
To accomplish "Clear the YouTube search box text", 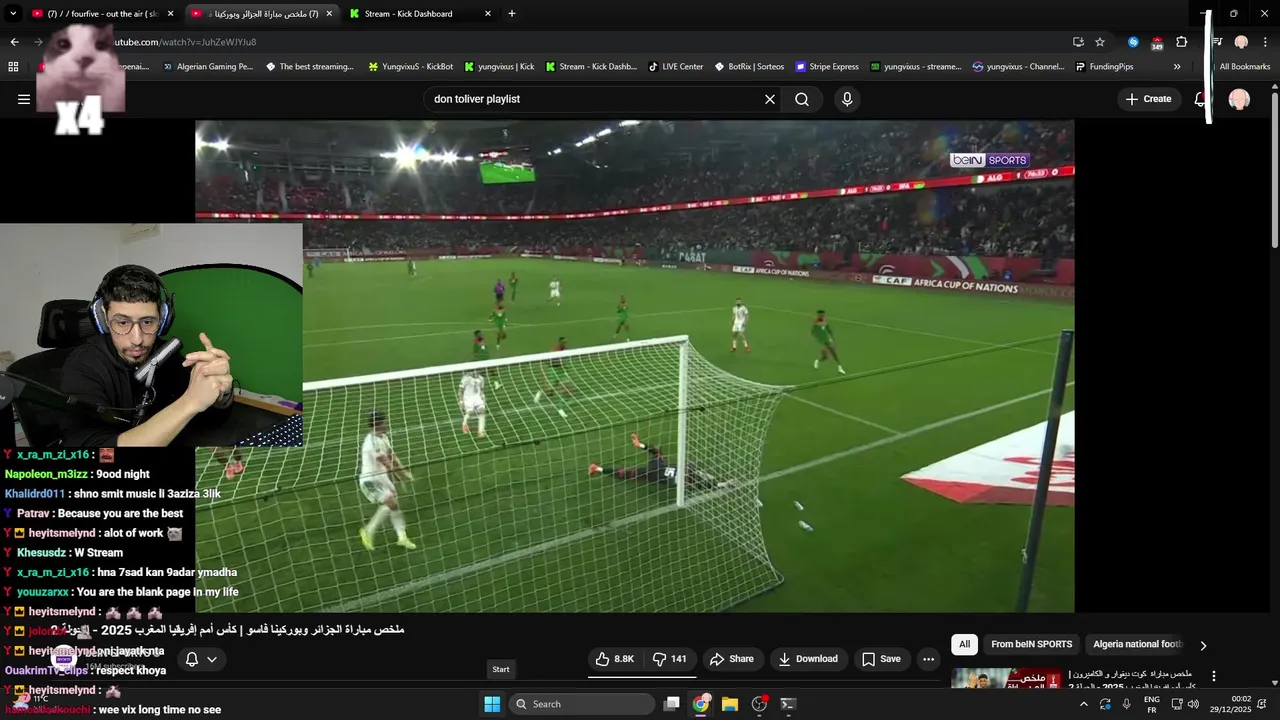I will pos(770,99).
